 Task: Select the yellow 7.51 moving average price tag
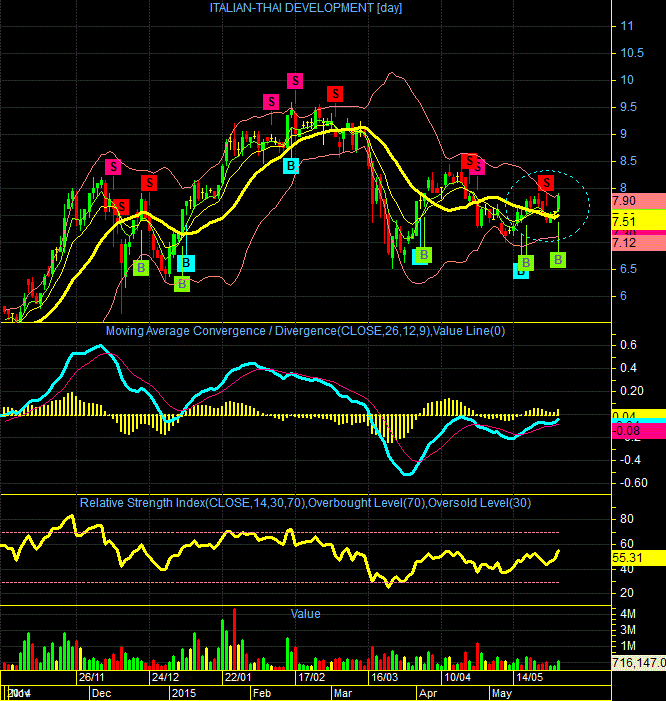coord(638,220)
